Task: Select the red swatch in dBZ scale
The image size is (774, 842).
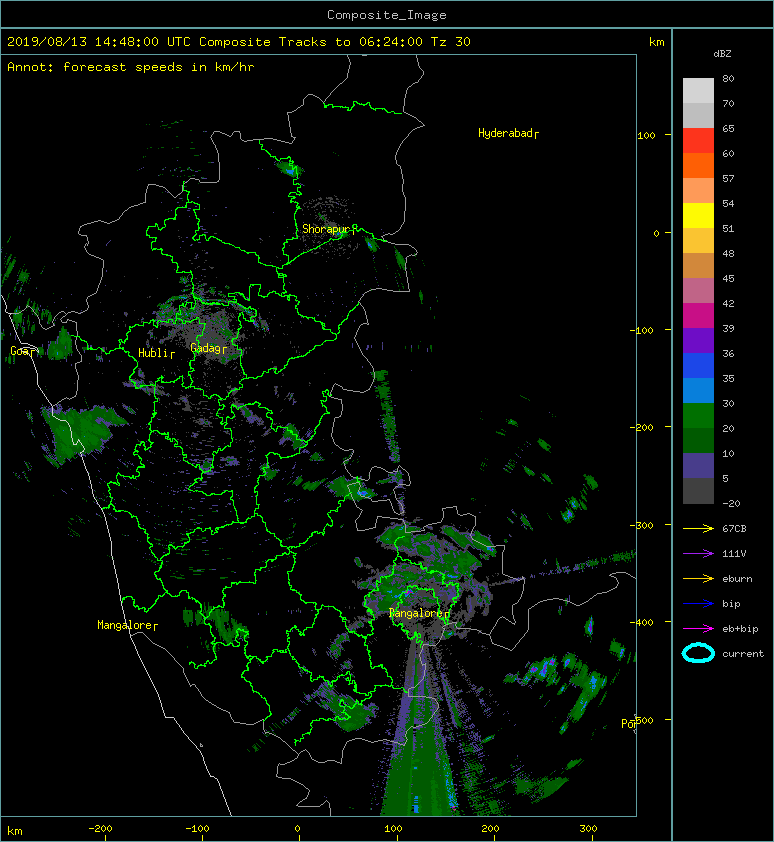Action: click(698, 140)
